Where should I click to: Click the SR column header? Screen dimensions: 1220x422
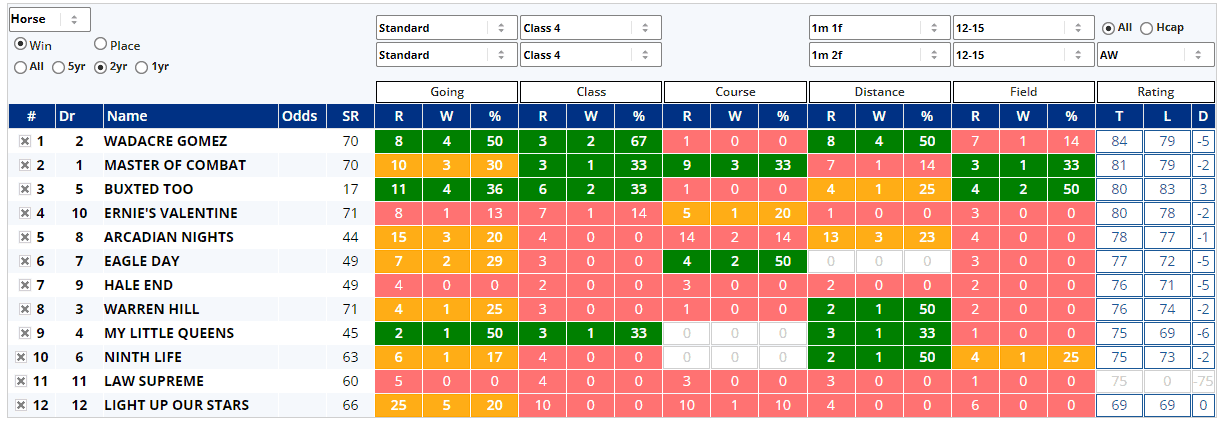click(349, 116)
